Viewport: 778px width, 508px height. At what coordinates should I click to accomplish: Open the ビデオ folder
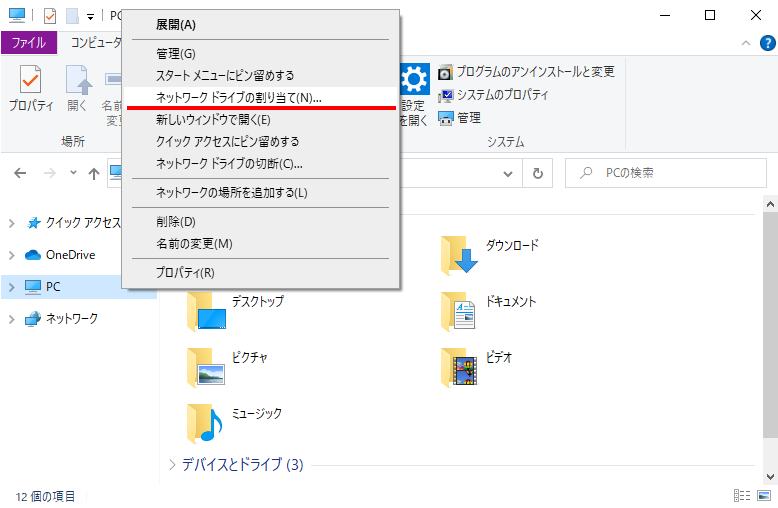point(461,367)
